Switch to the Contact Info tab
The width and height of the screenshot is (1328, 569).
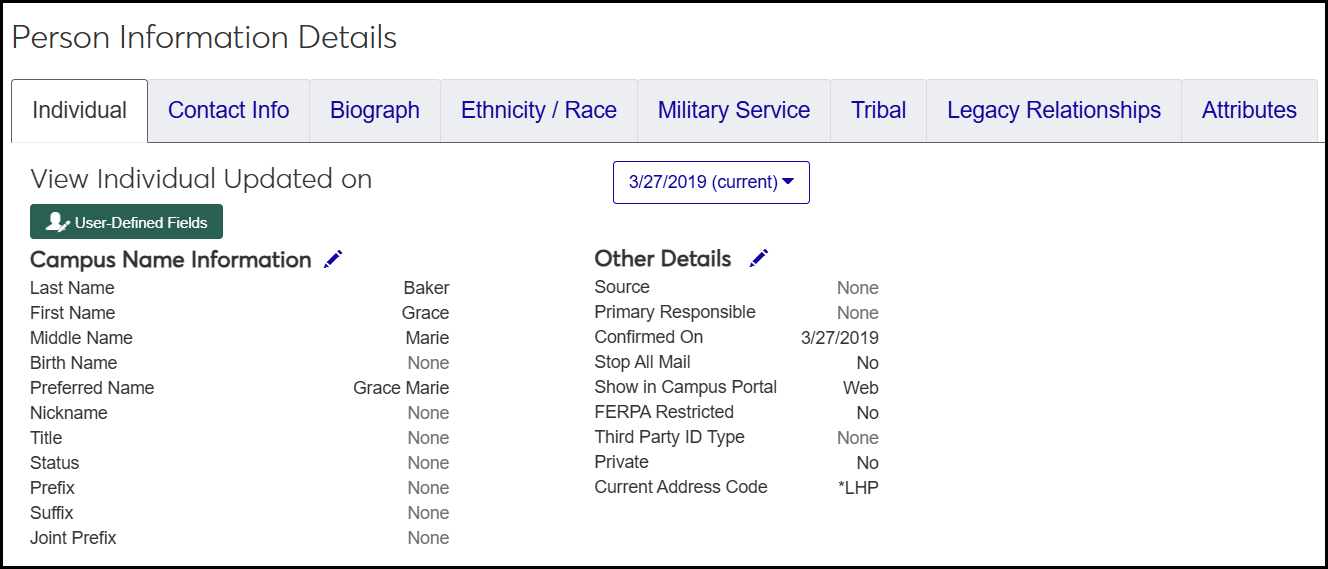(229, 110)
